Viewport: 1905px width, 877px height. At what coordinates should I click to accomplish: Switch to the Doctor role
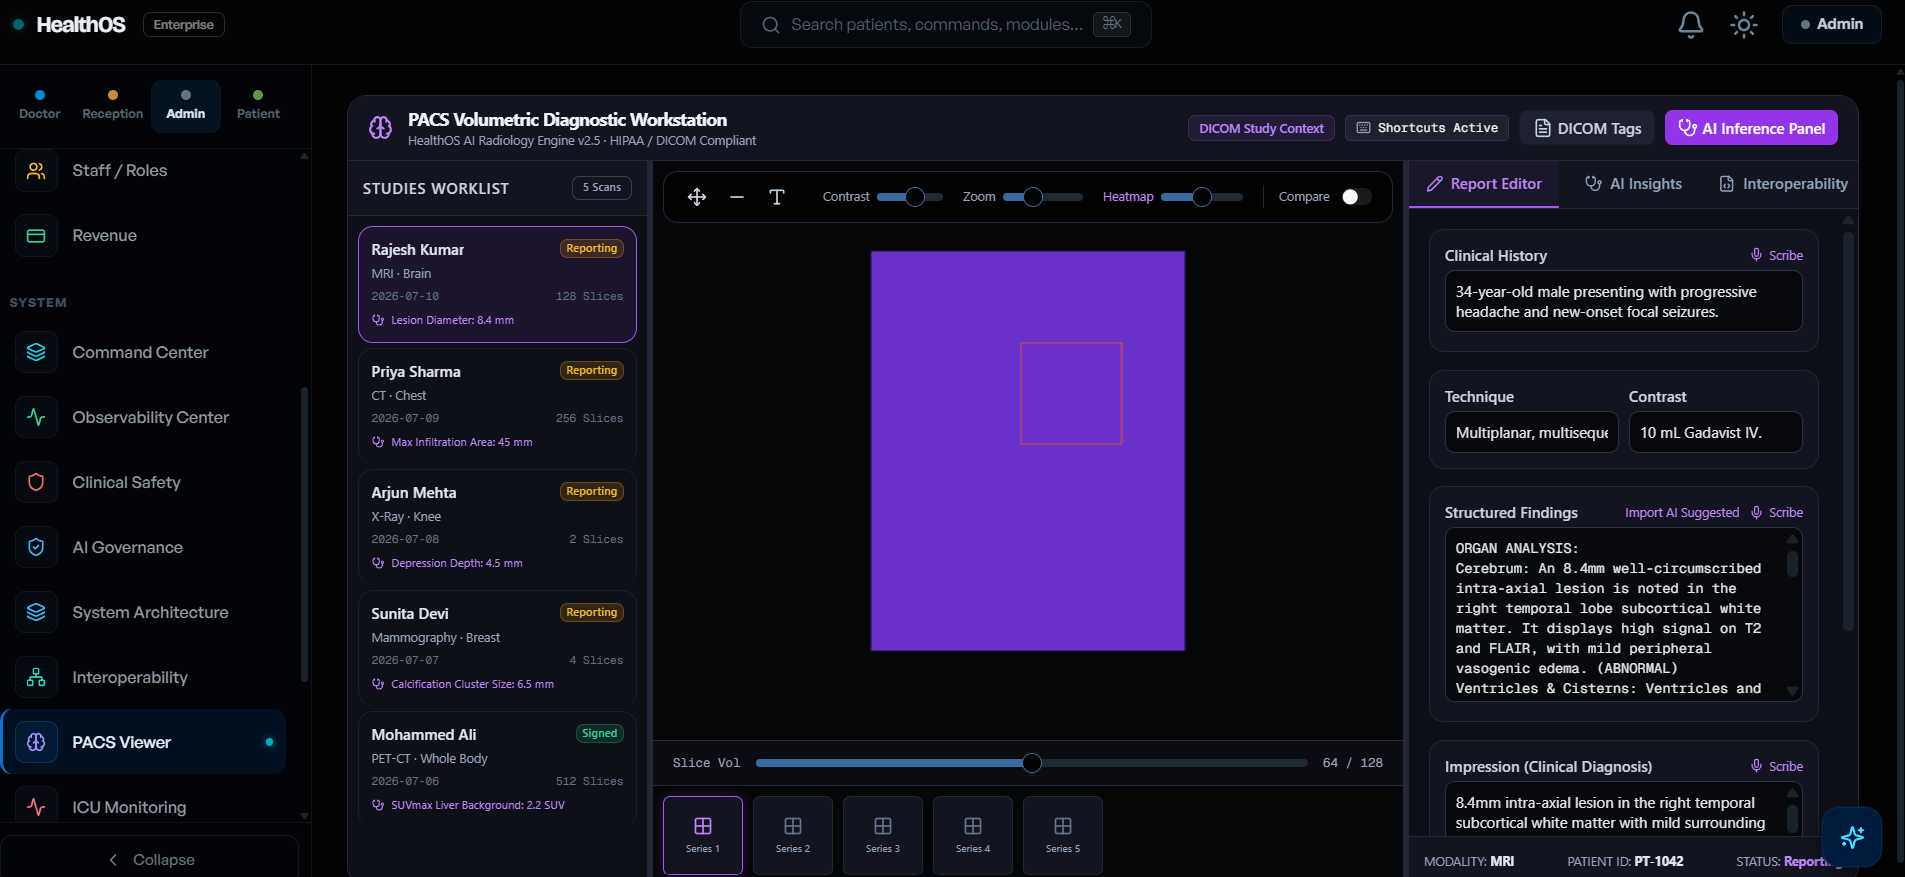tap(40, 106)
